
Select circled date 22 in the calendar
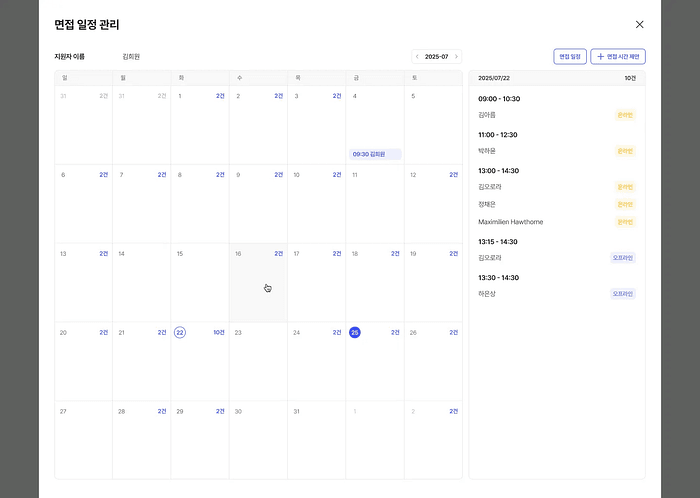tap(180, 332)
